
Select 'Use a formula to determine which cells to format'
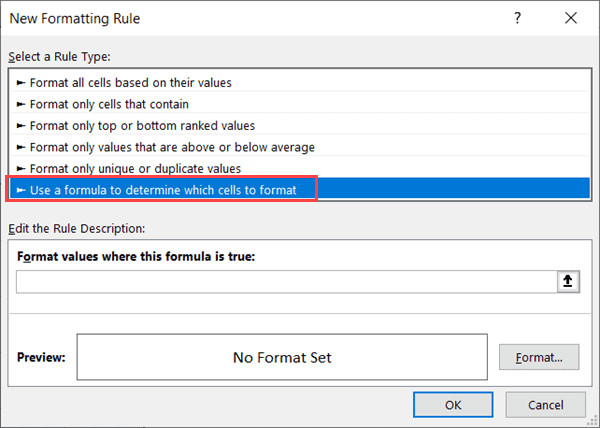click(x=163, y=189)
